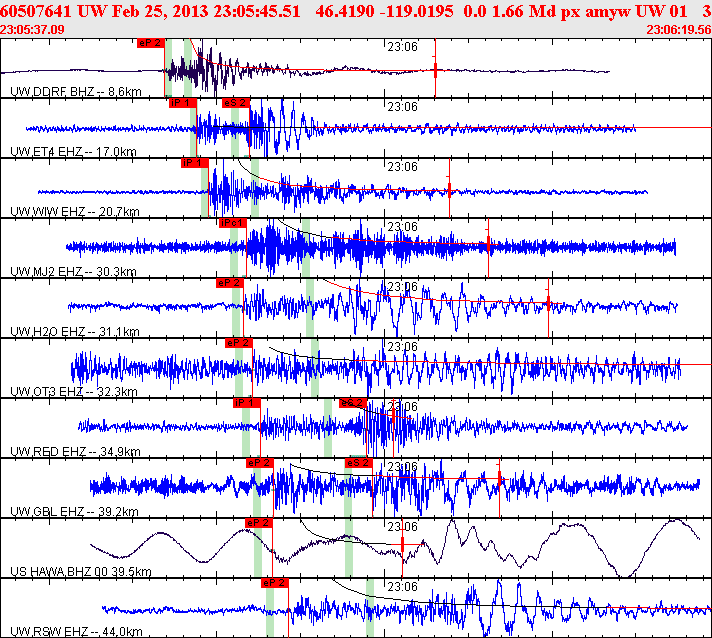Select the UW.MJ2.EHZ -- 30.3km station label
The width and height of the screenshot is (712, 638).
pyautogui.click(x=73, y=272)
